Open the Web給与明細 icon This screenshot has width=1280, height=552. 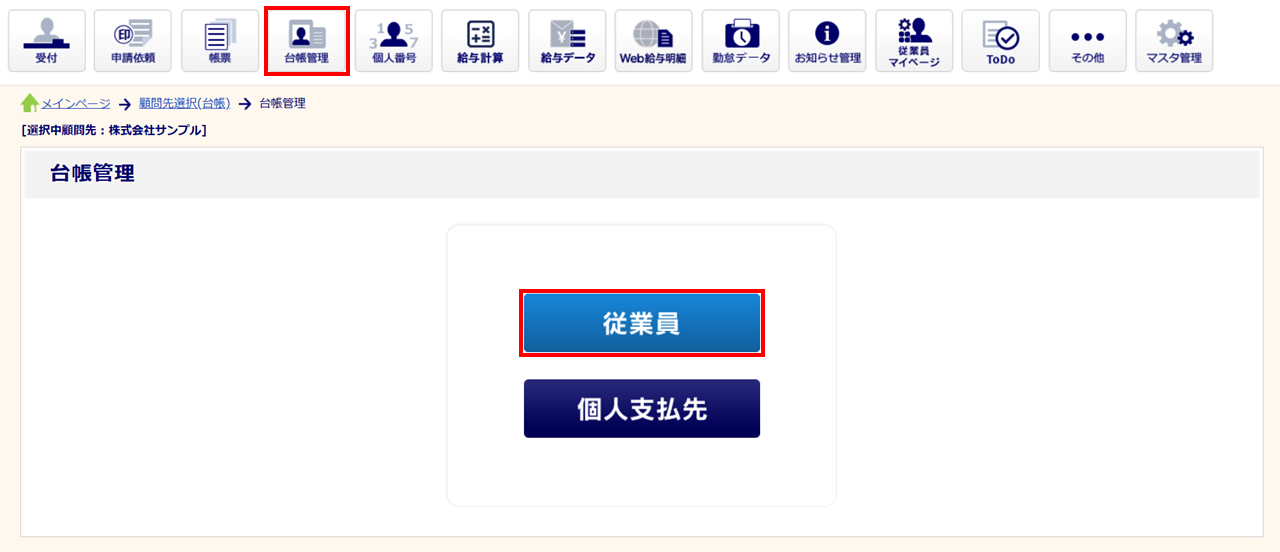[654, 41]
